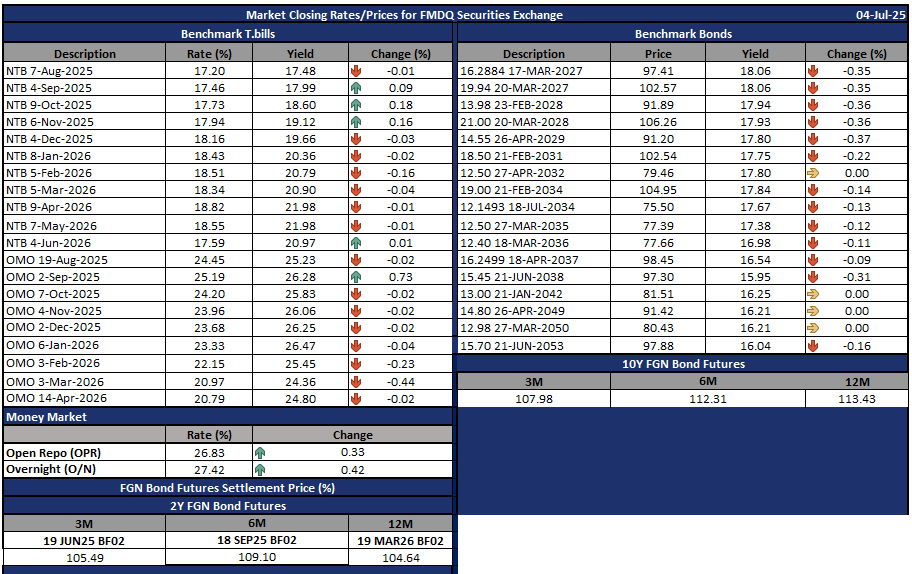The height and width of the screenshot is (574, 912).
Task: Select the Benchmark Bonds section header
Action: pos(683,34)
